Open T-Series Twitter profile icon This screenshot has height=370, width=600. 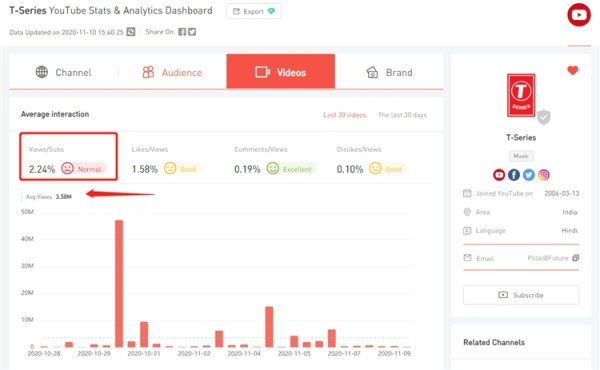[x=528, y=175]
